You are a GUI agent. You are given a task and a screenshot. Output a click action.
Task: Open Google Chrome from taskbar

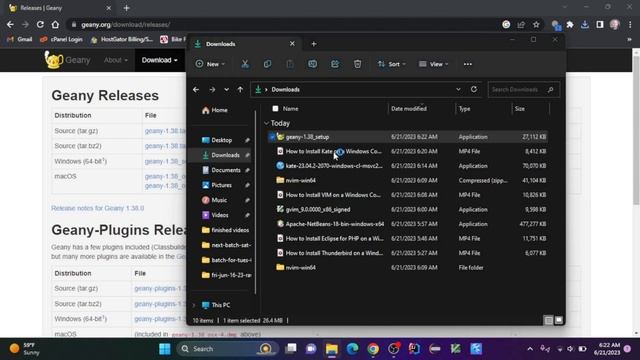373,349
